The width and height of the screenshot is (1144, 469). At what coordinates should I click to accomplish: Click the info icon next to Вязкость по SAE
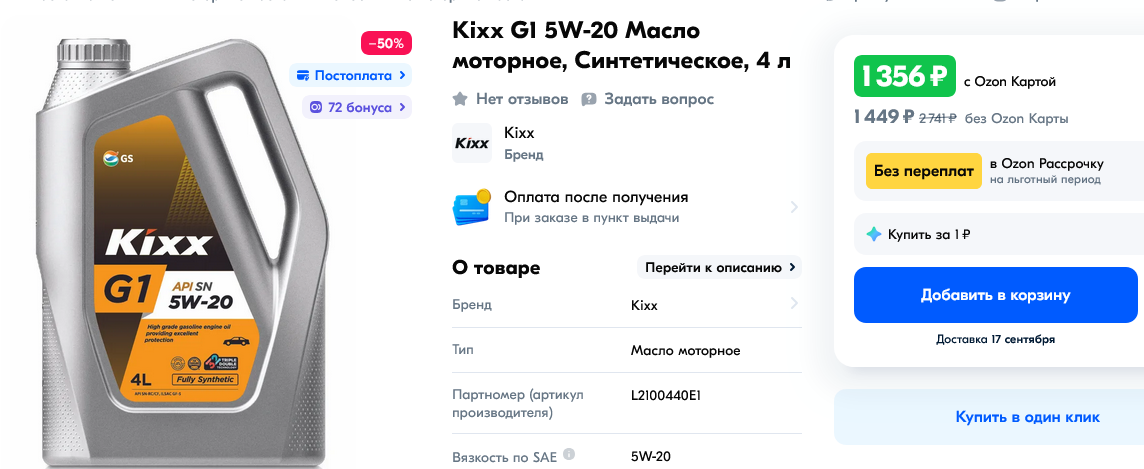pos(569,454)
